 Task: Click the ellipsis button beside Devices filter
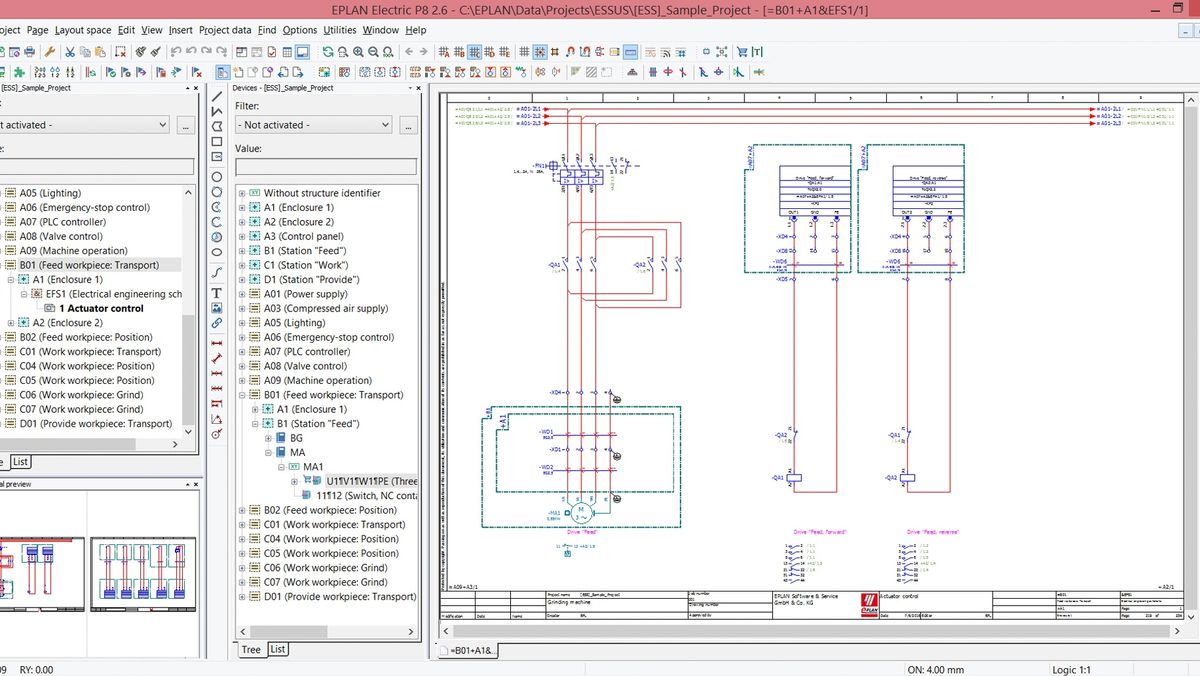408,125
